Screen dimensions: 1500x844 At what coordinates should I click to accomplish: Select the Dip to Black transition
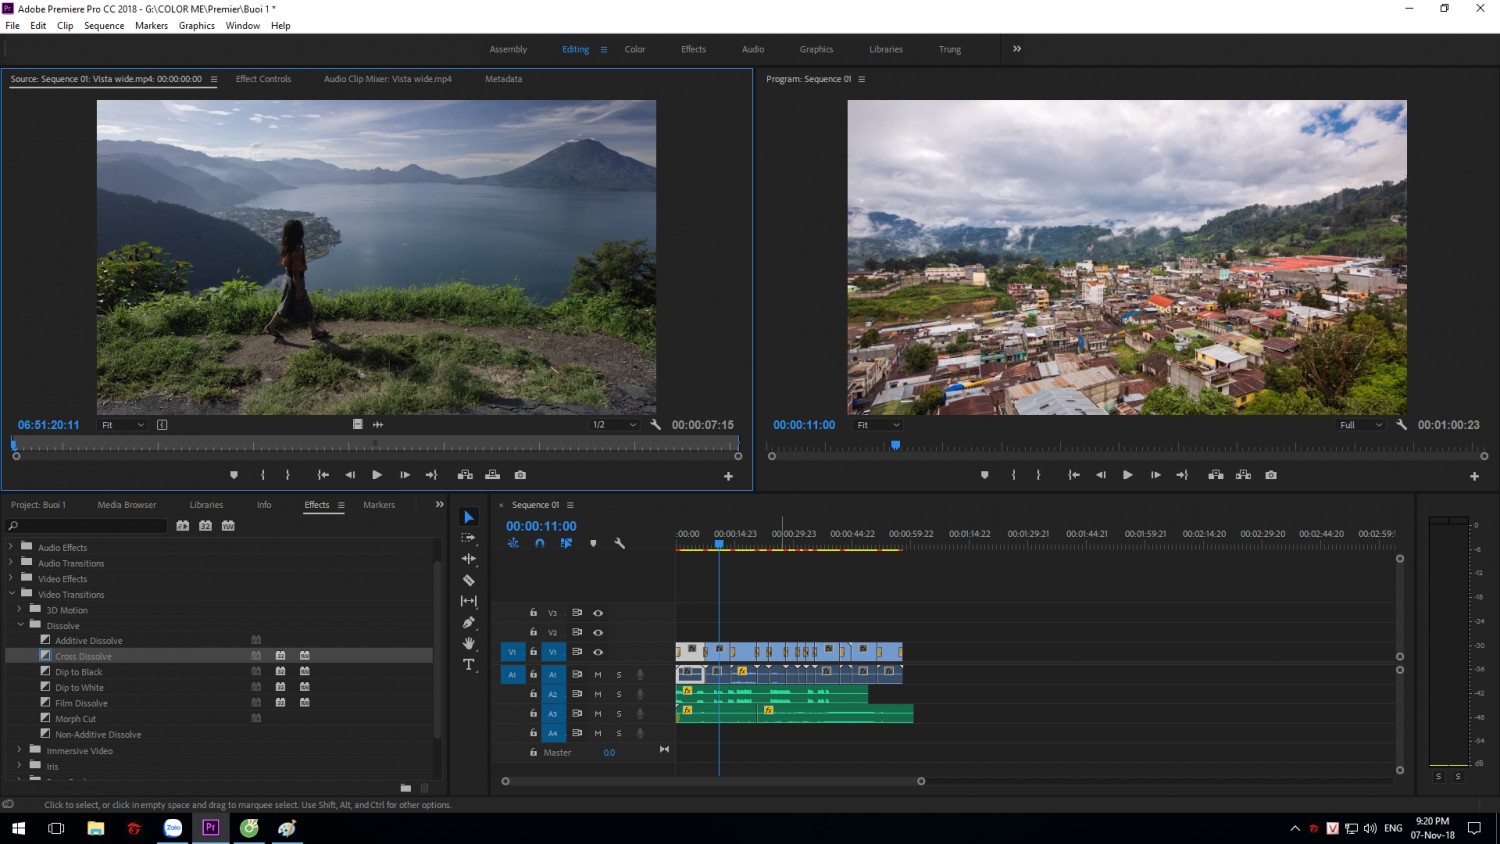click(79, 672)
